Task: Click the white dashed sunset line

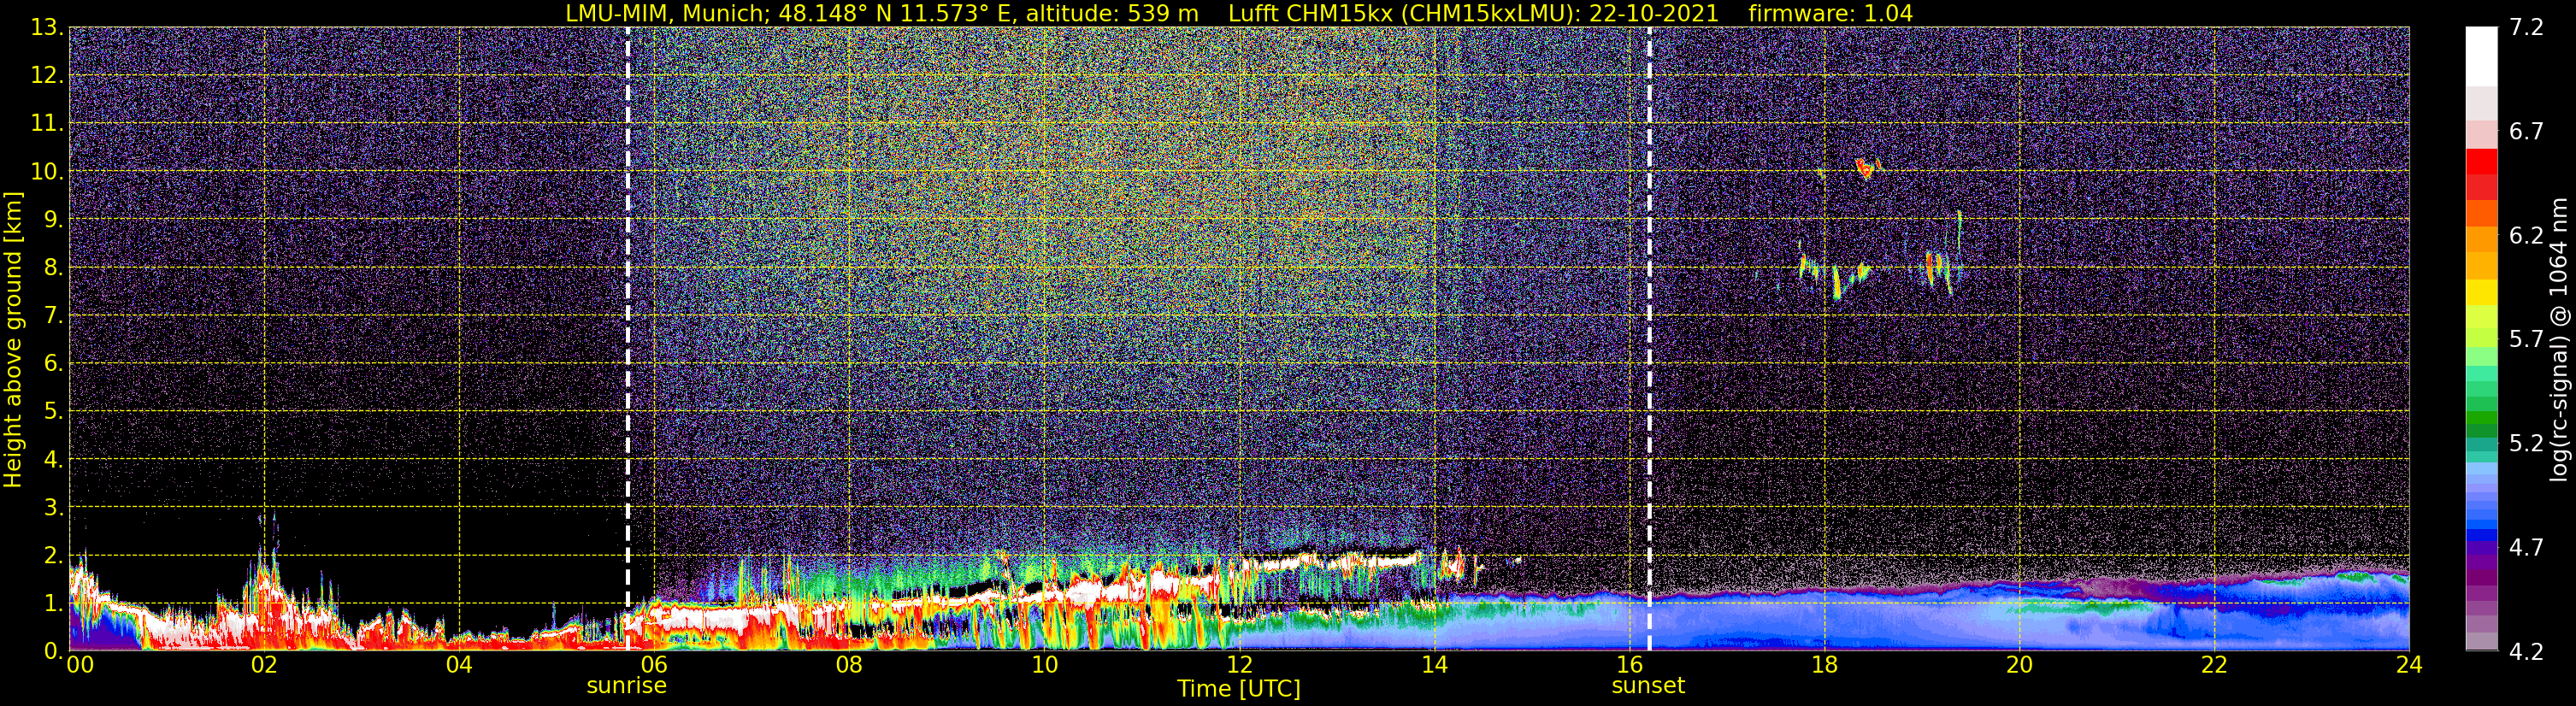Action: click(1649, 339)
